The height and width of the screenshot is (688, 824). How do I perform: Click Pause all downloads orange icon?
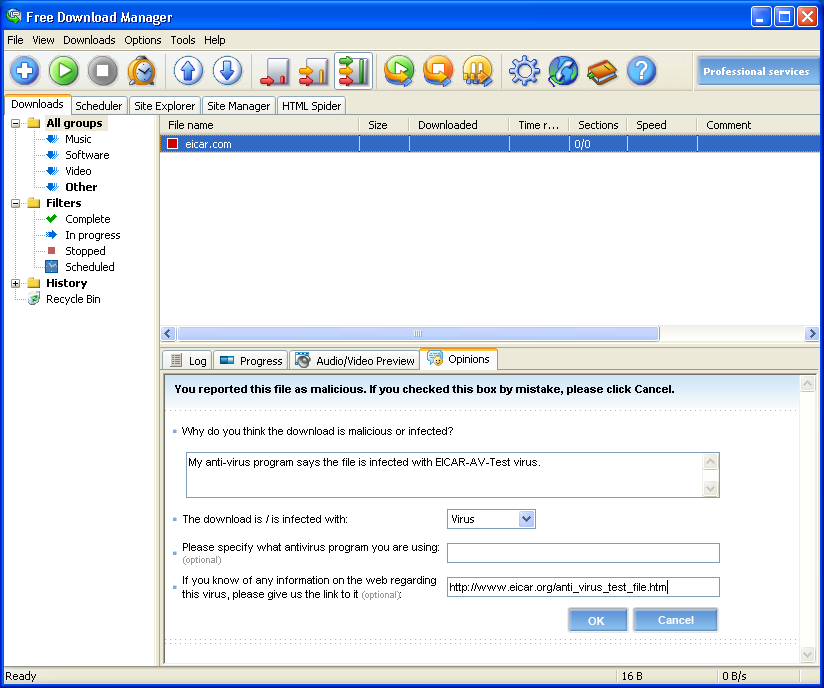coord(477,70)
